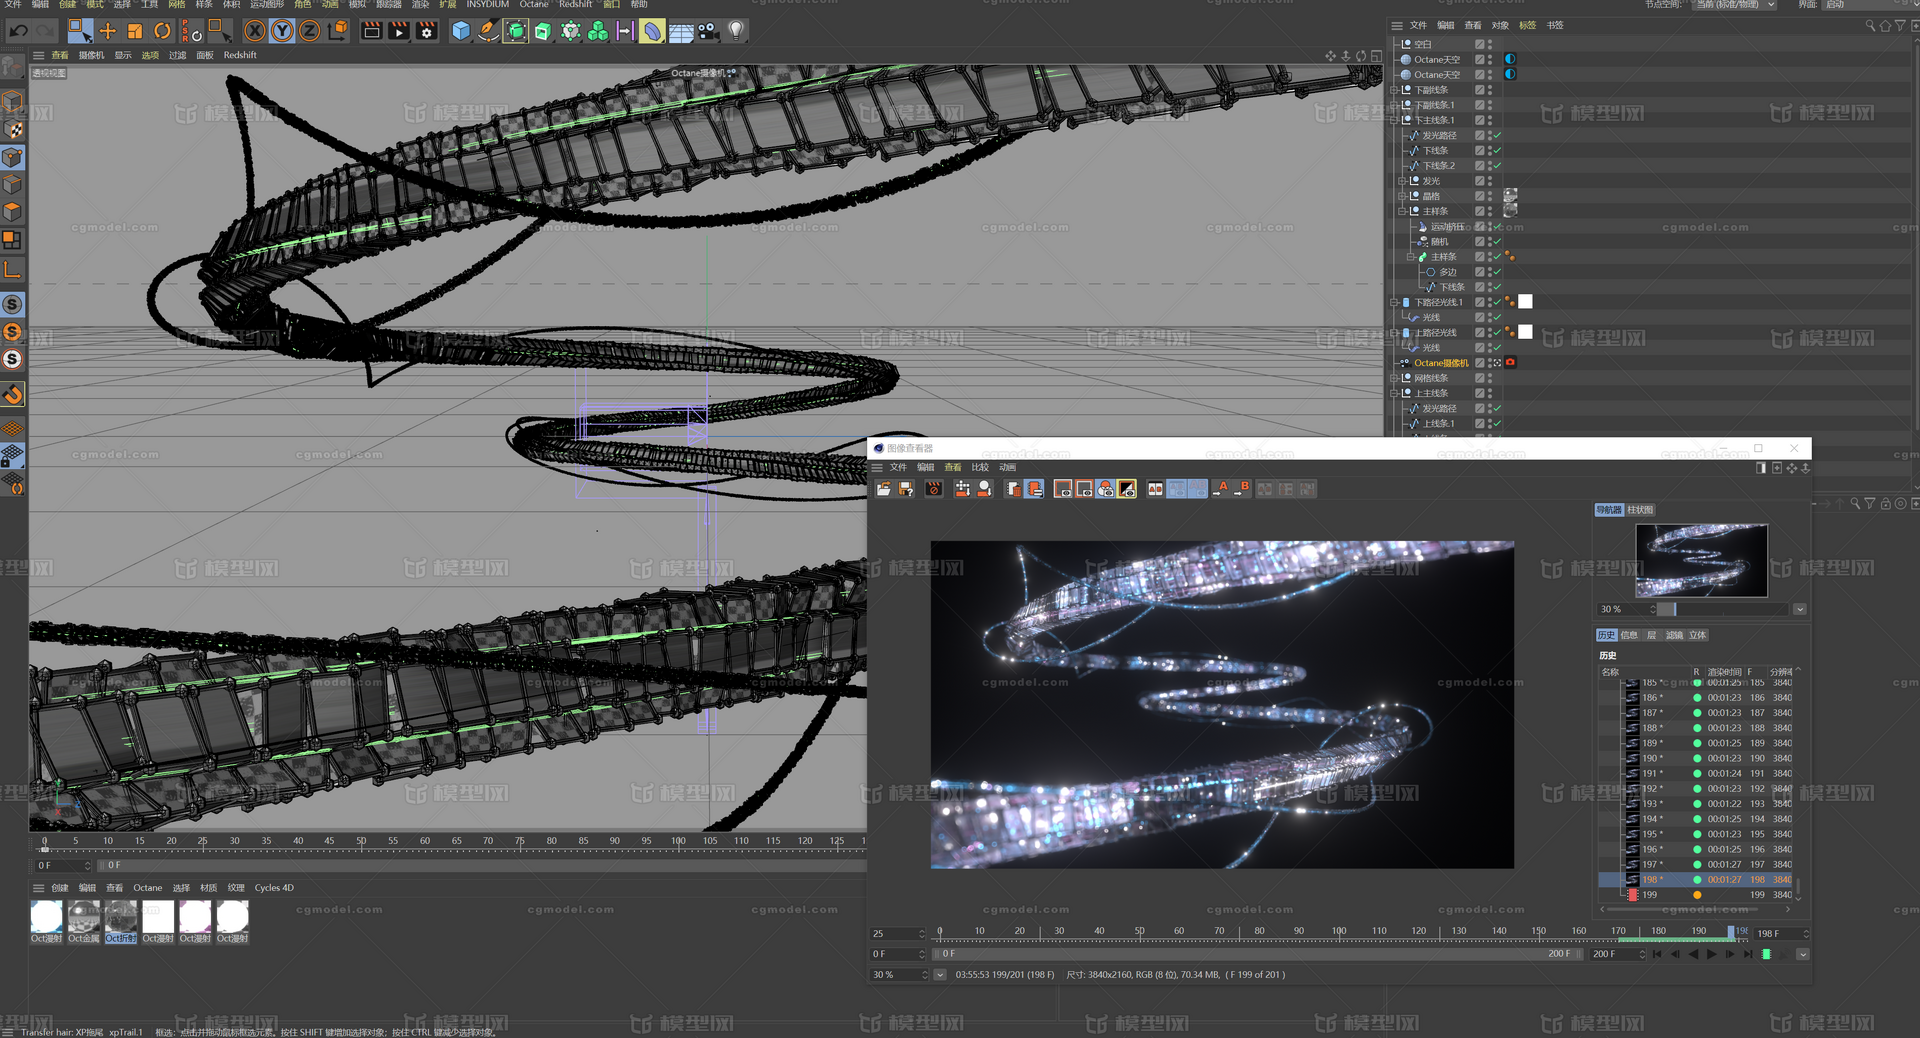Click the Open file icon in Picture Viewer toolbar

point(882,489)
